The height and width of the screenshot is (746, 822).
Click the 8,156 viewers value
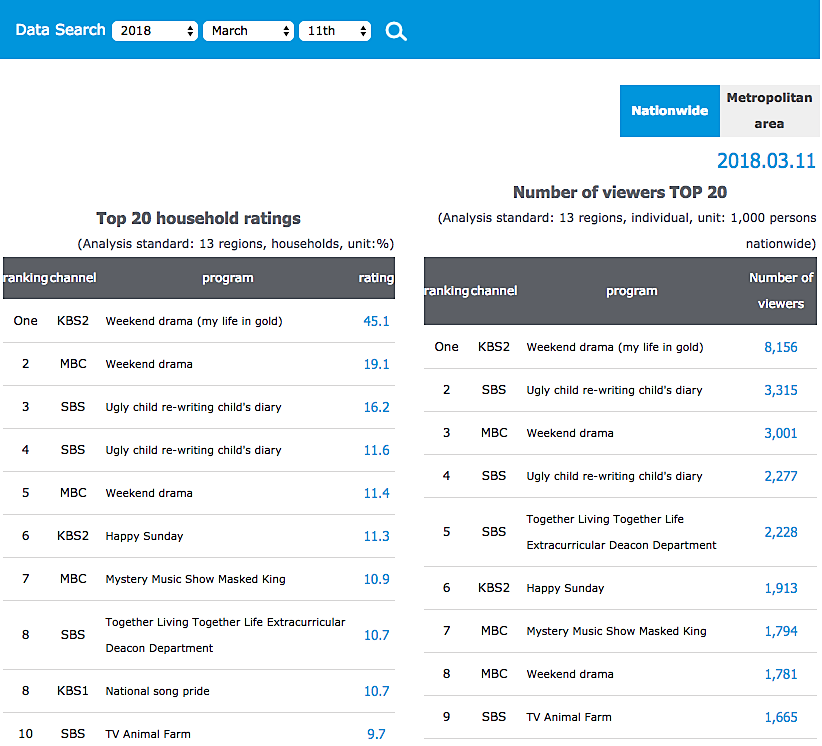(781, 347)
